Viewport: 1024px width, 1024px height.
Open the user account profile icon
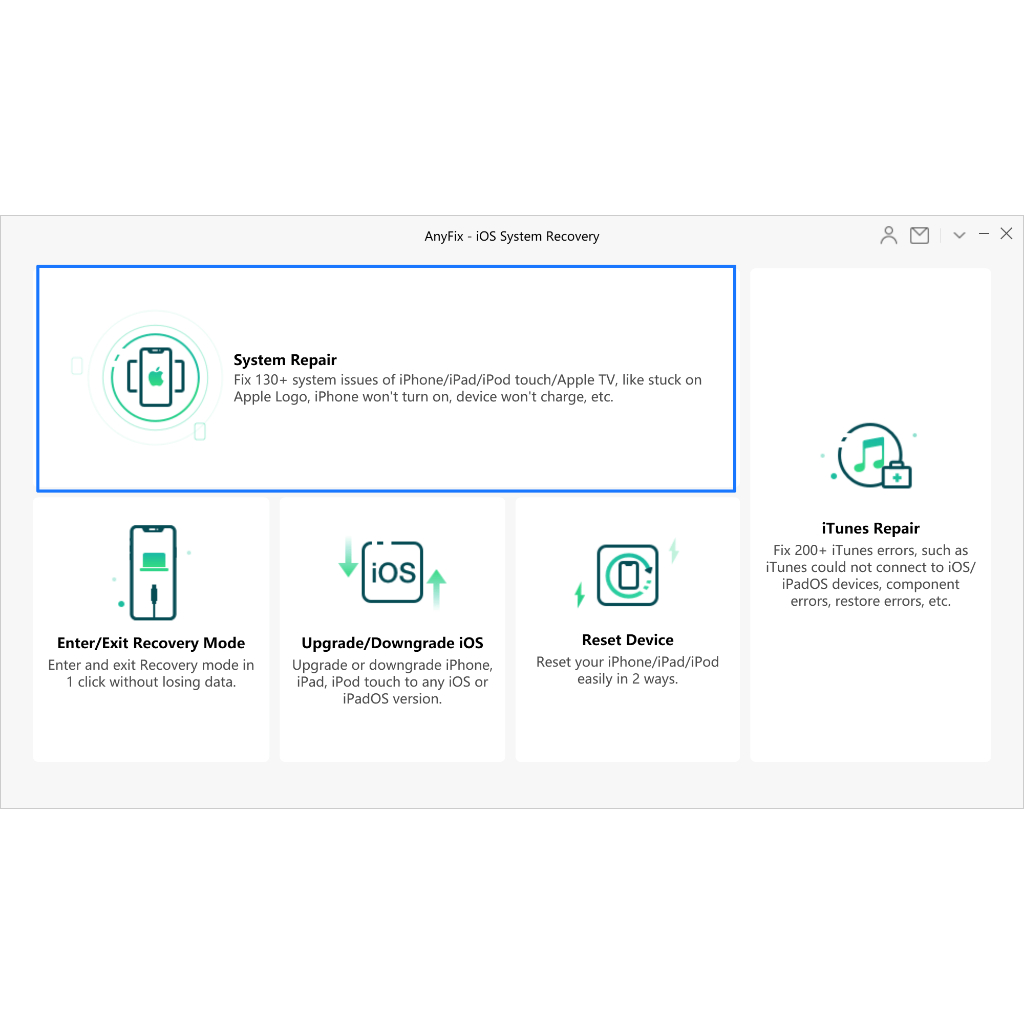888,235
